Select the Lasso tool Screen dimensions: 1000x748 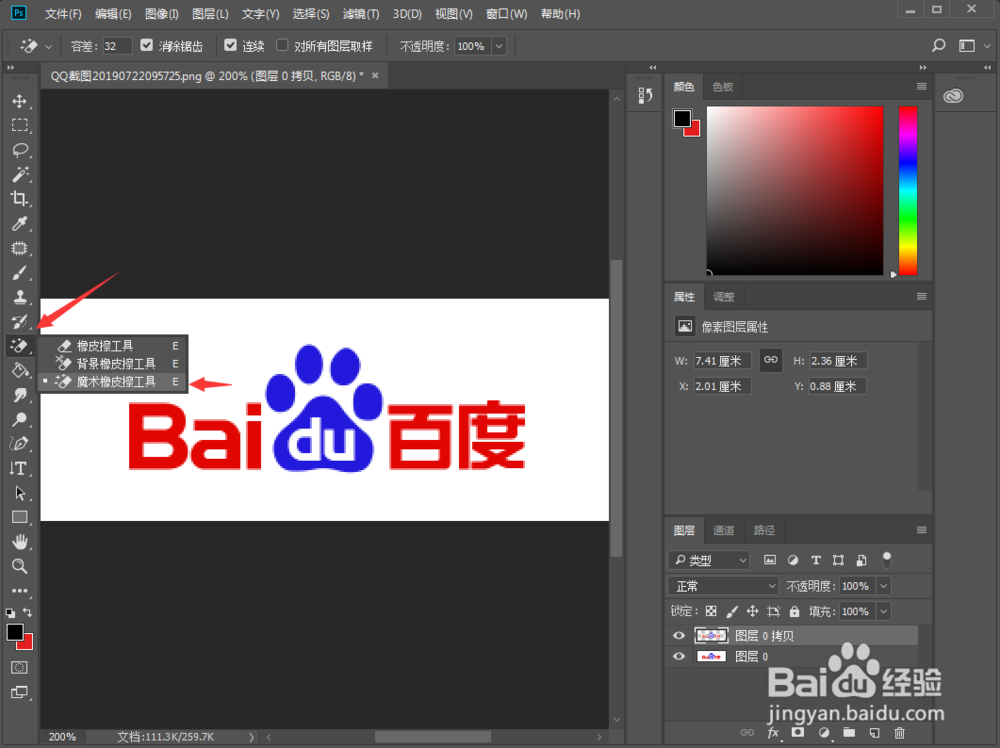pos(20,150)
